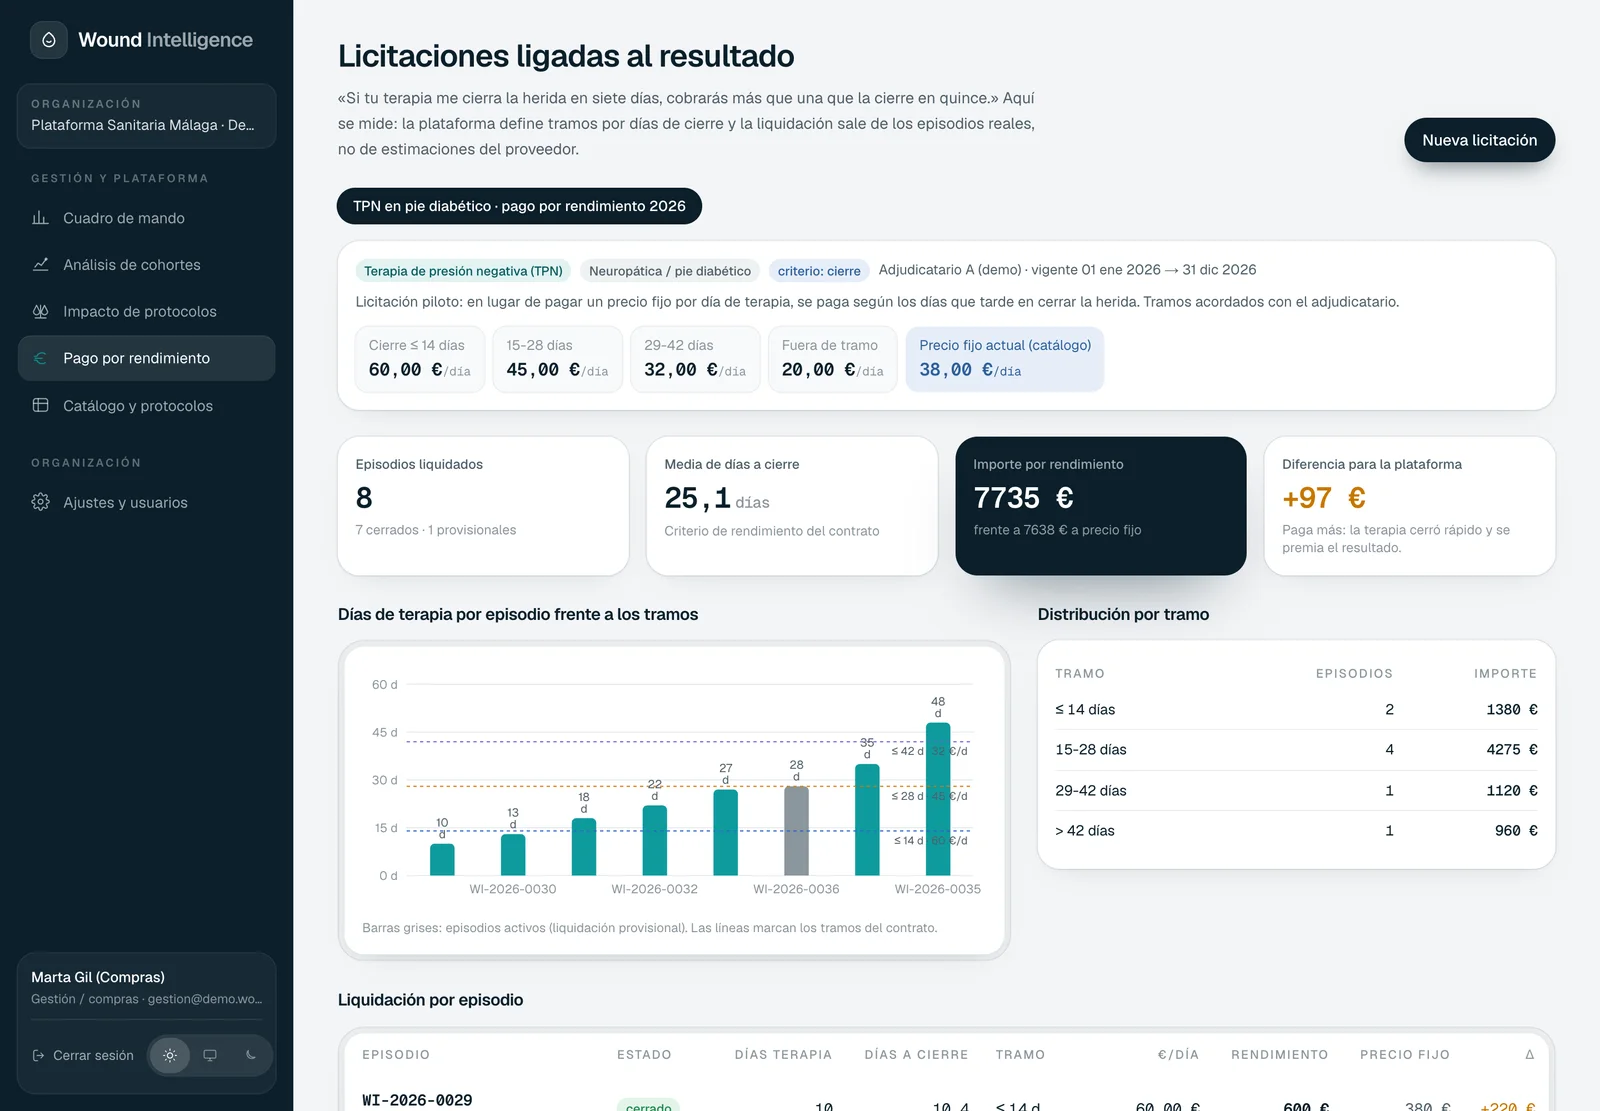Click the 29-42 días price tile
Viewport: 1600px width, 1111px height.
click(695, 359)
